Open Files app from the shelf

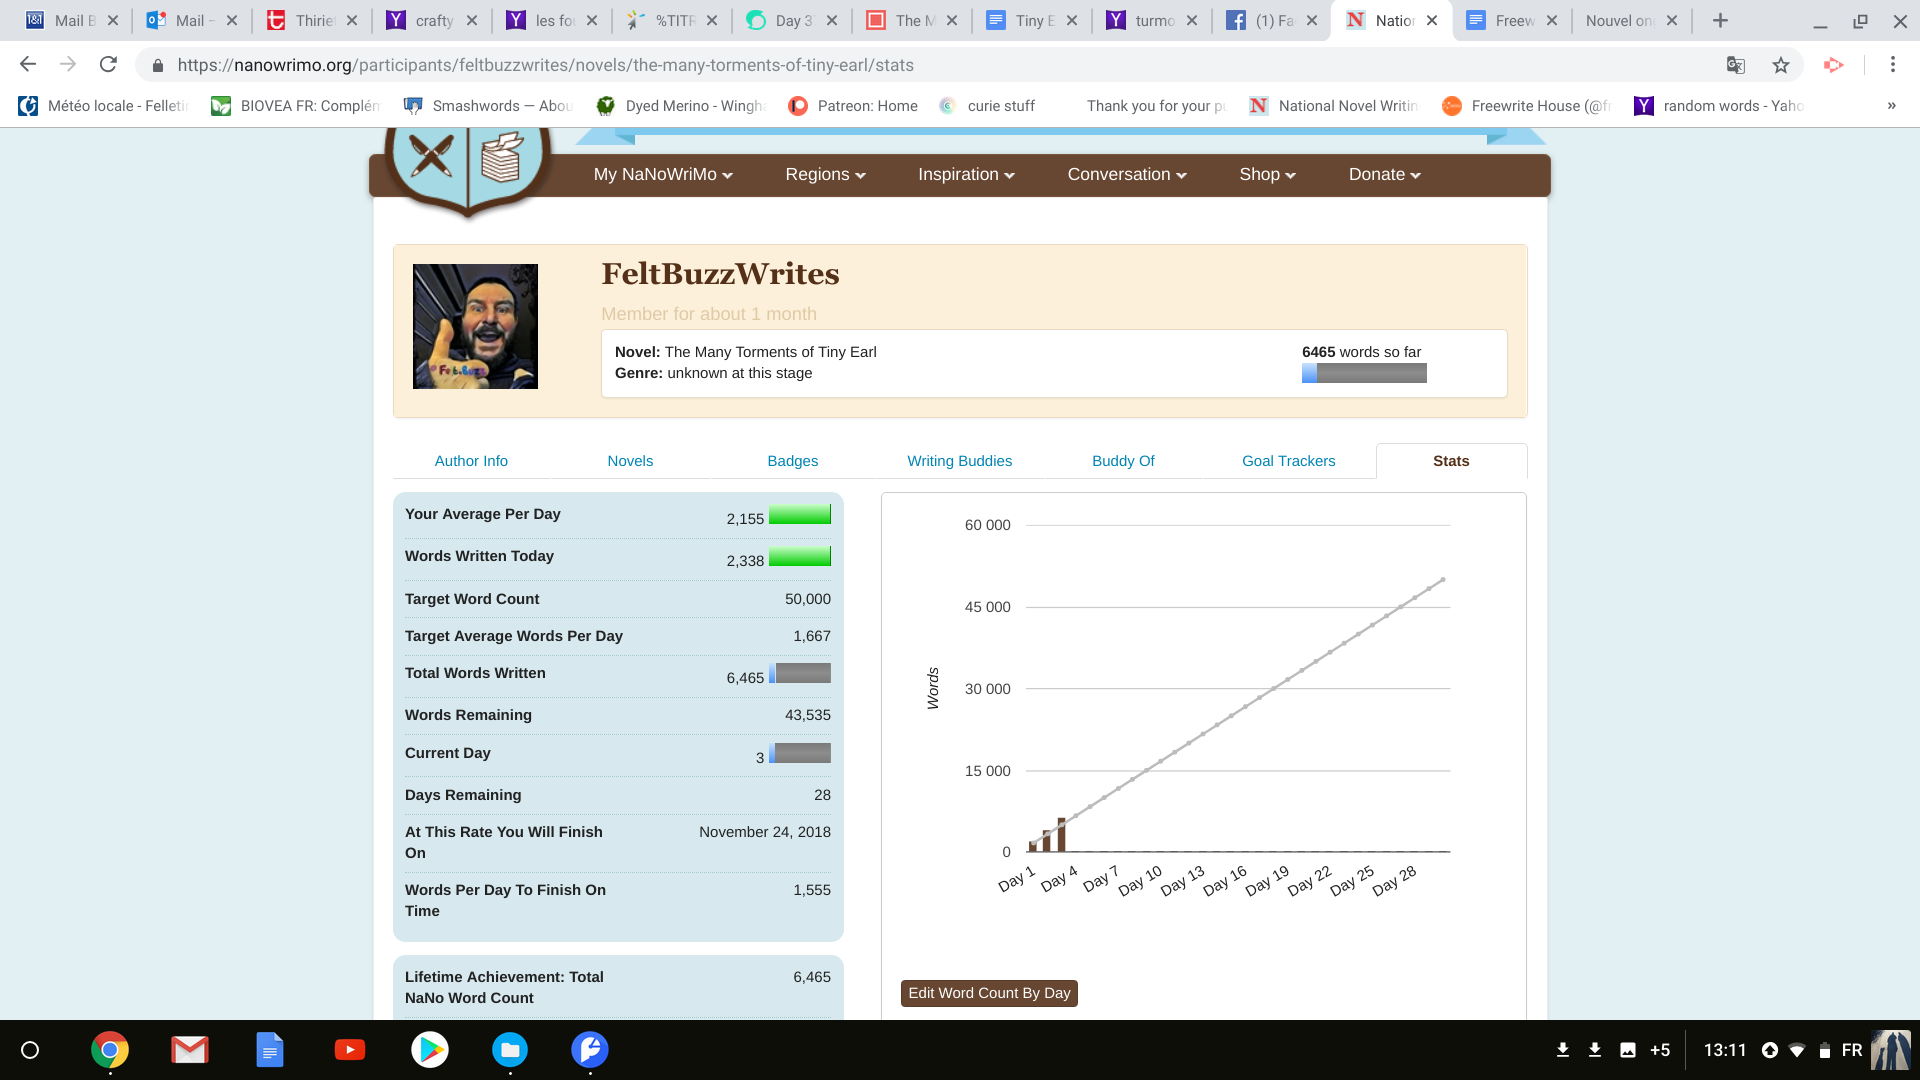(510, 1050)
